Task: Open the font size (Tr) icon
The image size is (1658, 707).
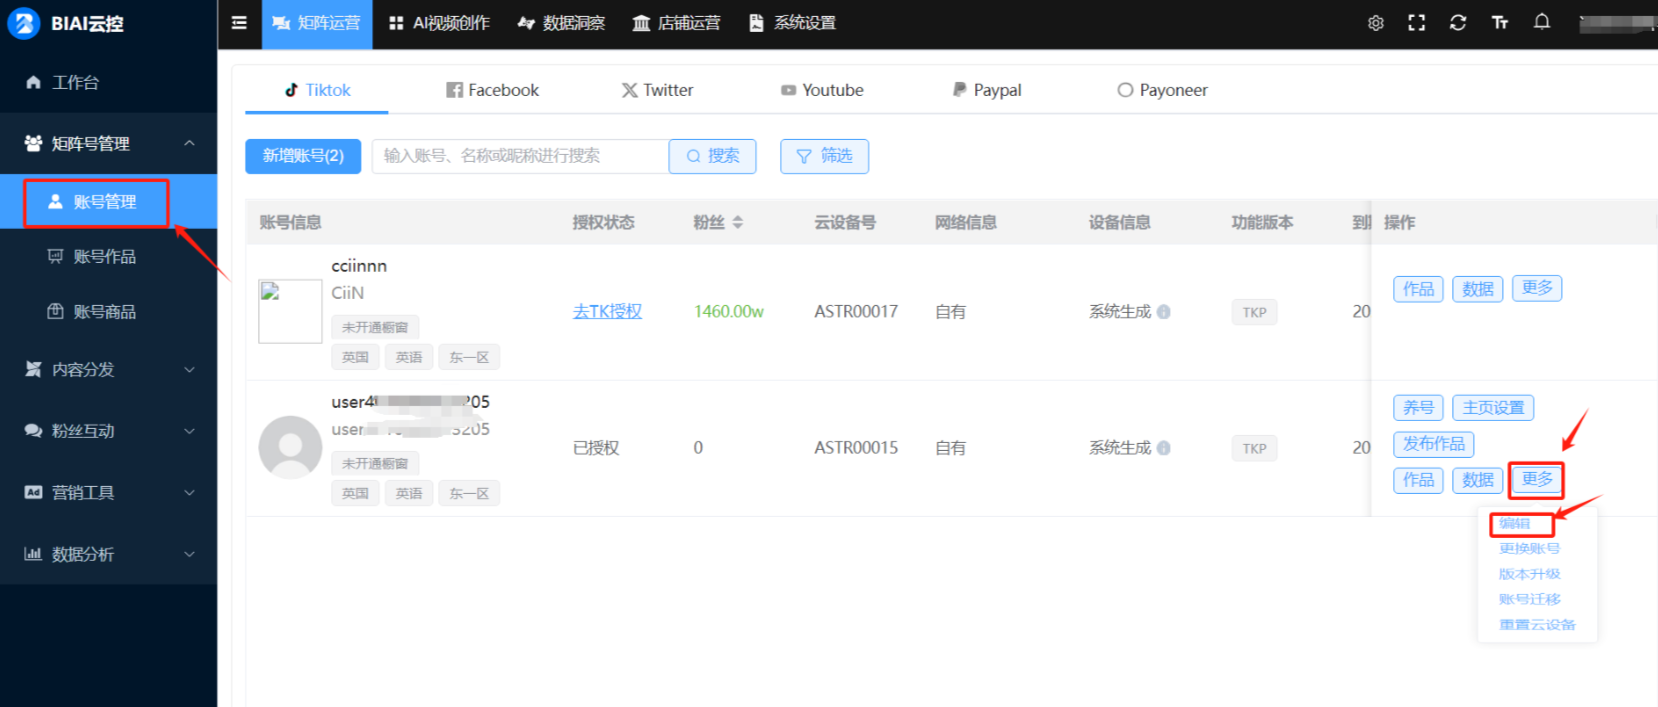Action: (x=1500, y=23)
